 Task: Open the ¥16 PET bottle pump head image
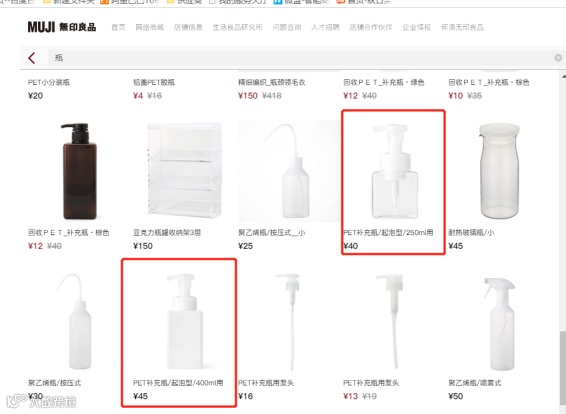pos(289,321)
